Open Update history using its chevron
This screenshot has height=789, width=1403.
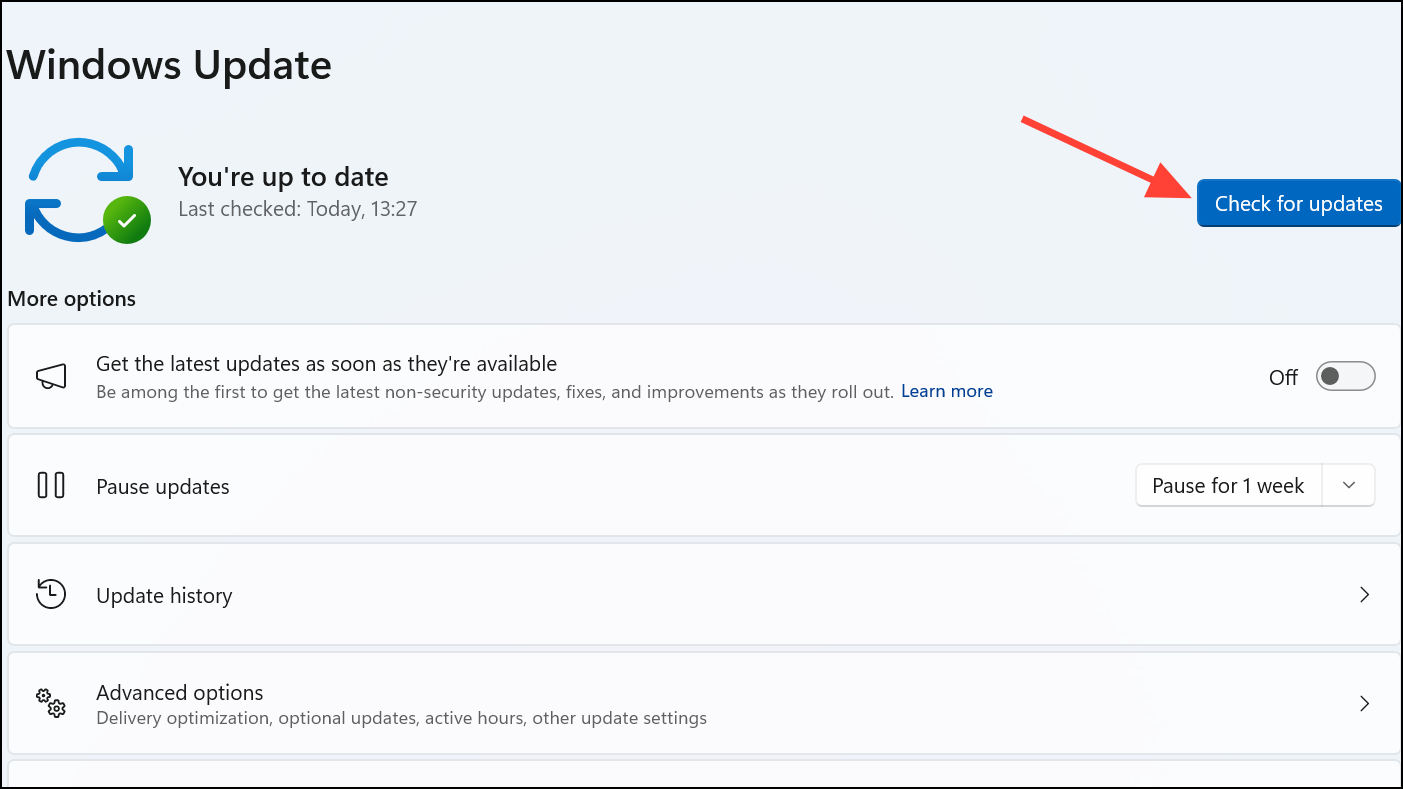click(x=1365, y=594)
